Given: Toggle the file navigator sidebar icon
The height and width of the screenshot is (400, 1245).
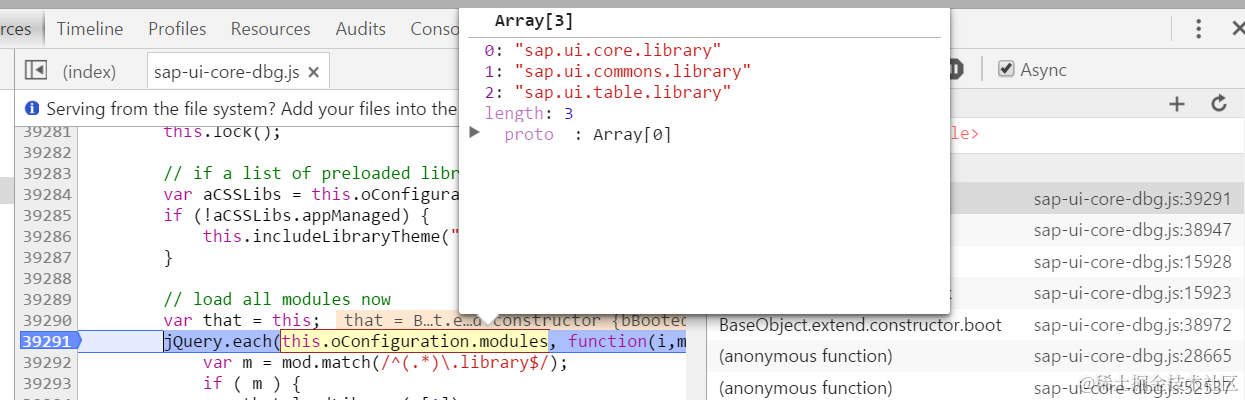Looking at the screenshot, I should (36, 70).
